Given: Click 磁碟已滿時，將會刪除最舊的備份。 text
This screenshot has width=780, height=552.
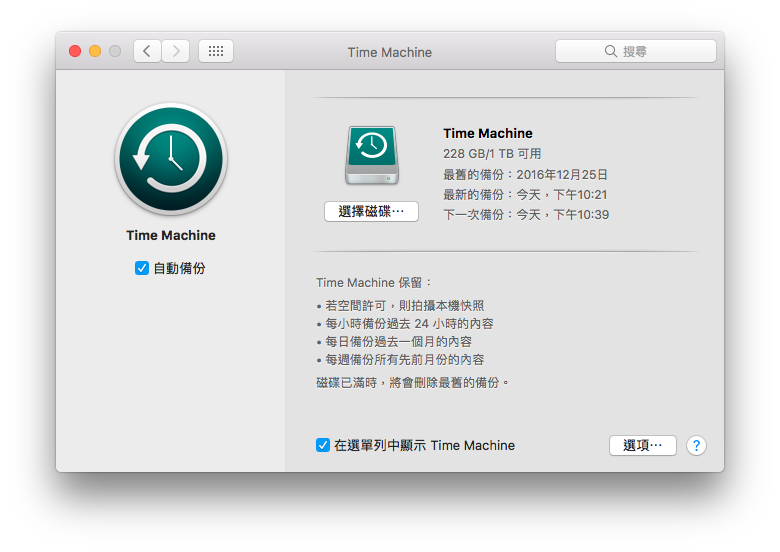Looking at the screenshot, I should click(x=412, y=382).
